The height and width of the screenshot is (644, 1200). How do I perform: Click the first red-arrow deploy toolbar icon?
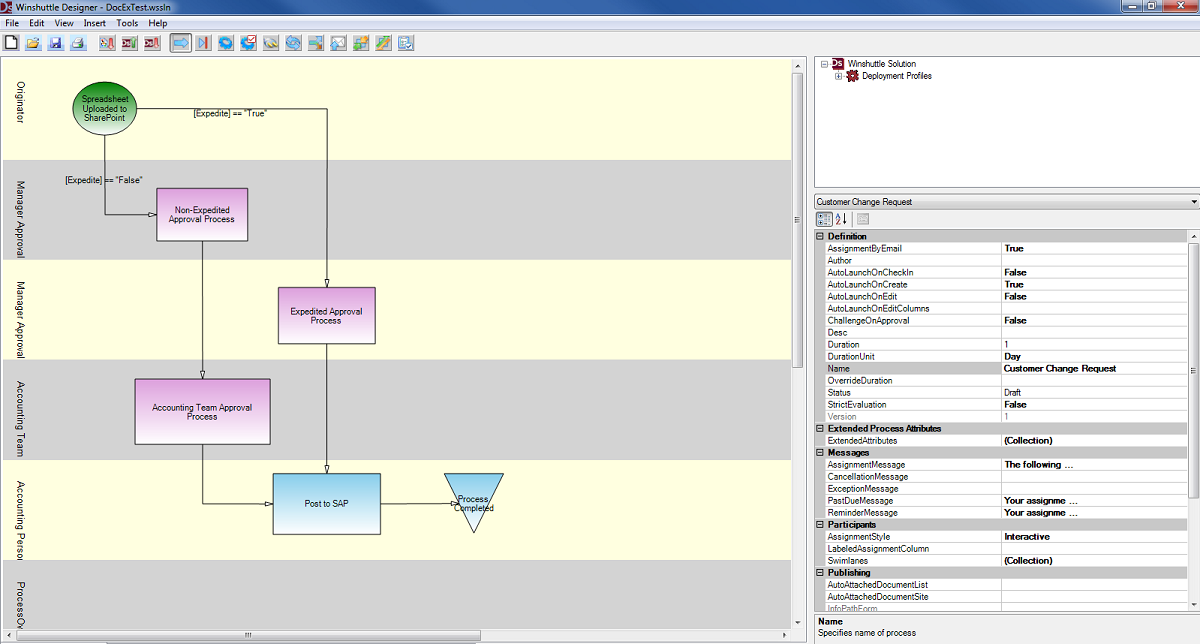(x=107, y=43)
